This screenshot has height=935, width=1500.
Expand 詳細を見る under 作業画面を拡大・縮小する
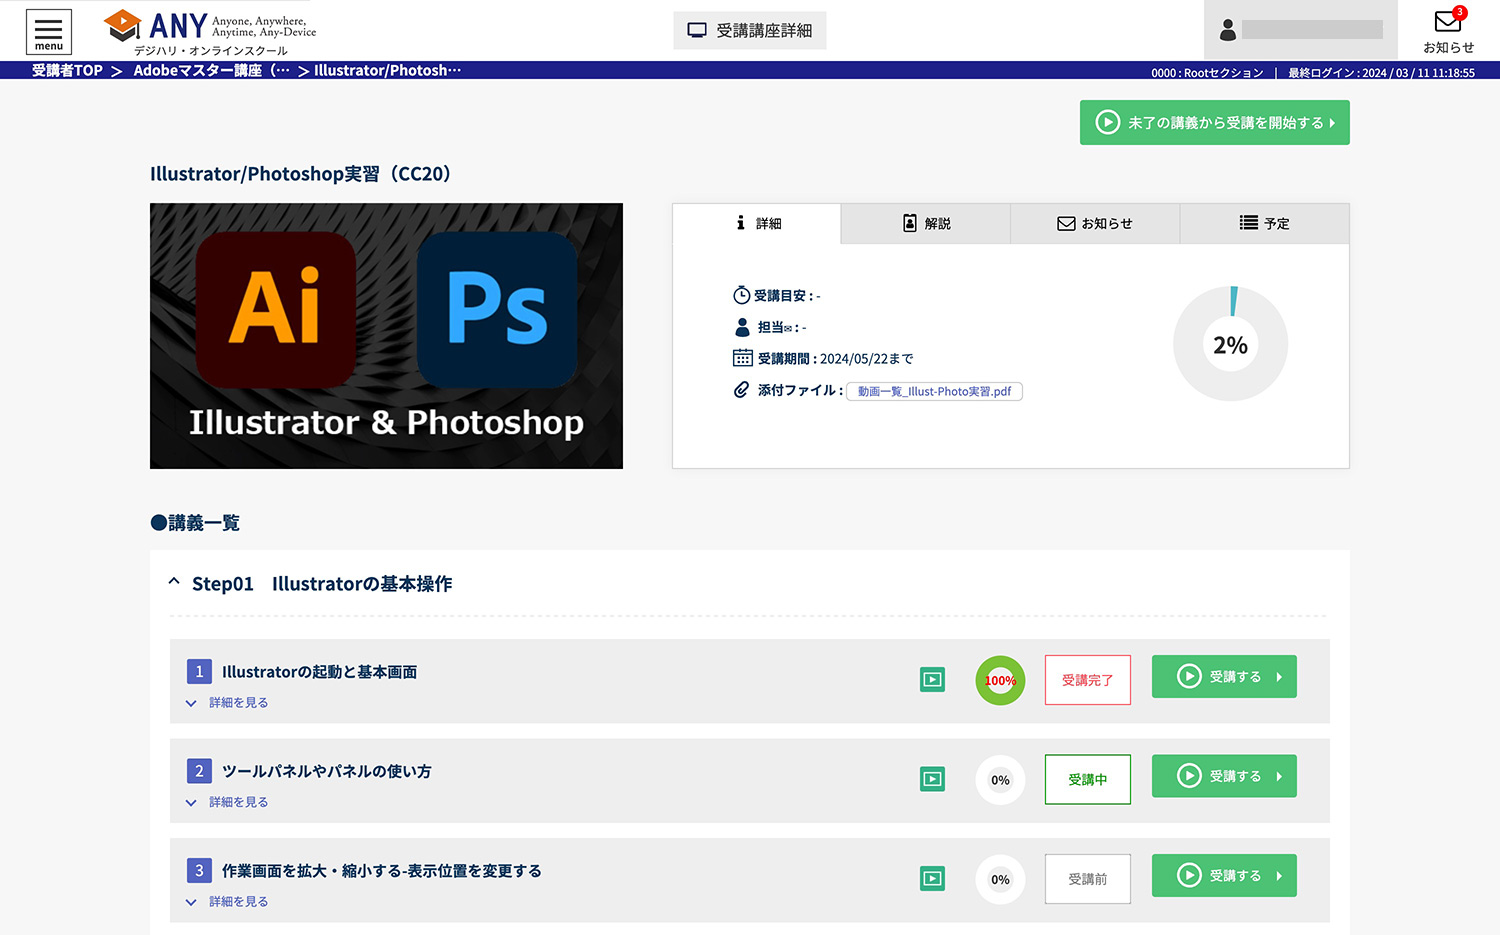(228, 902)
